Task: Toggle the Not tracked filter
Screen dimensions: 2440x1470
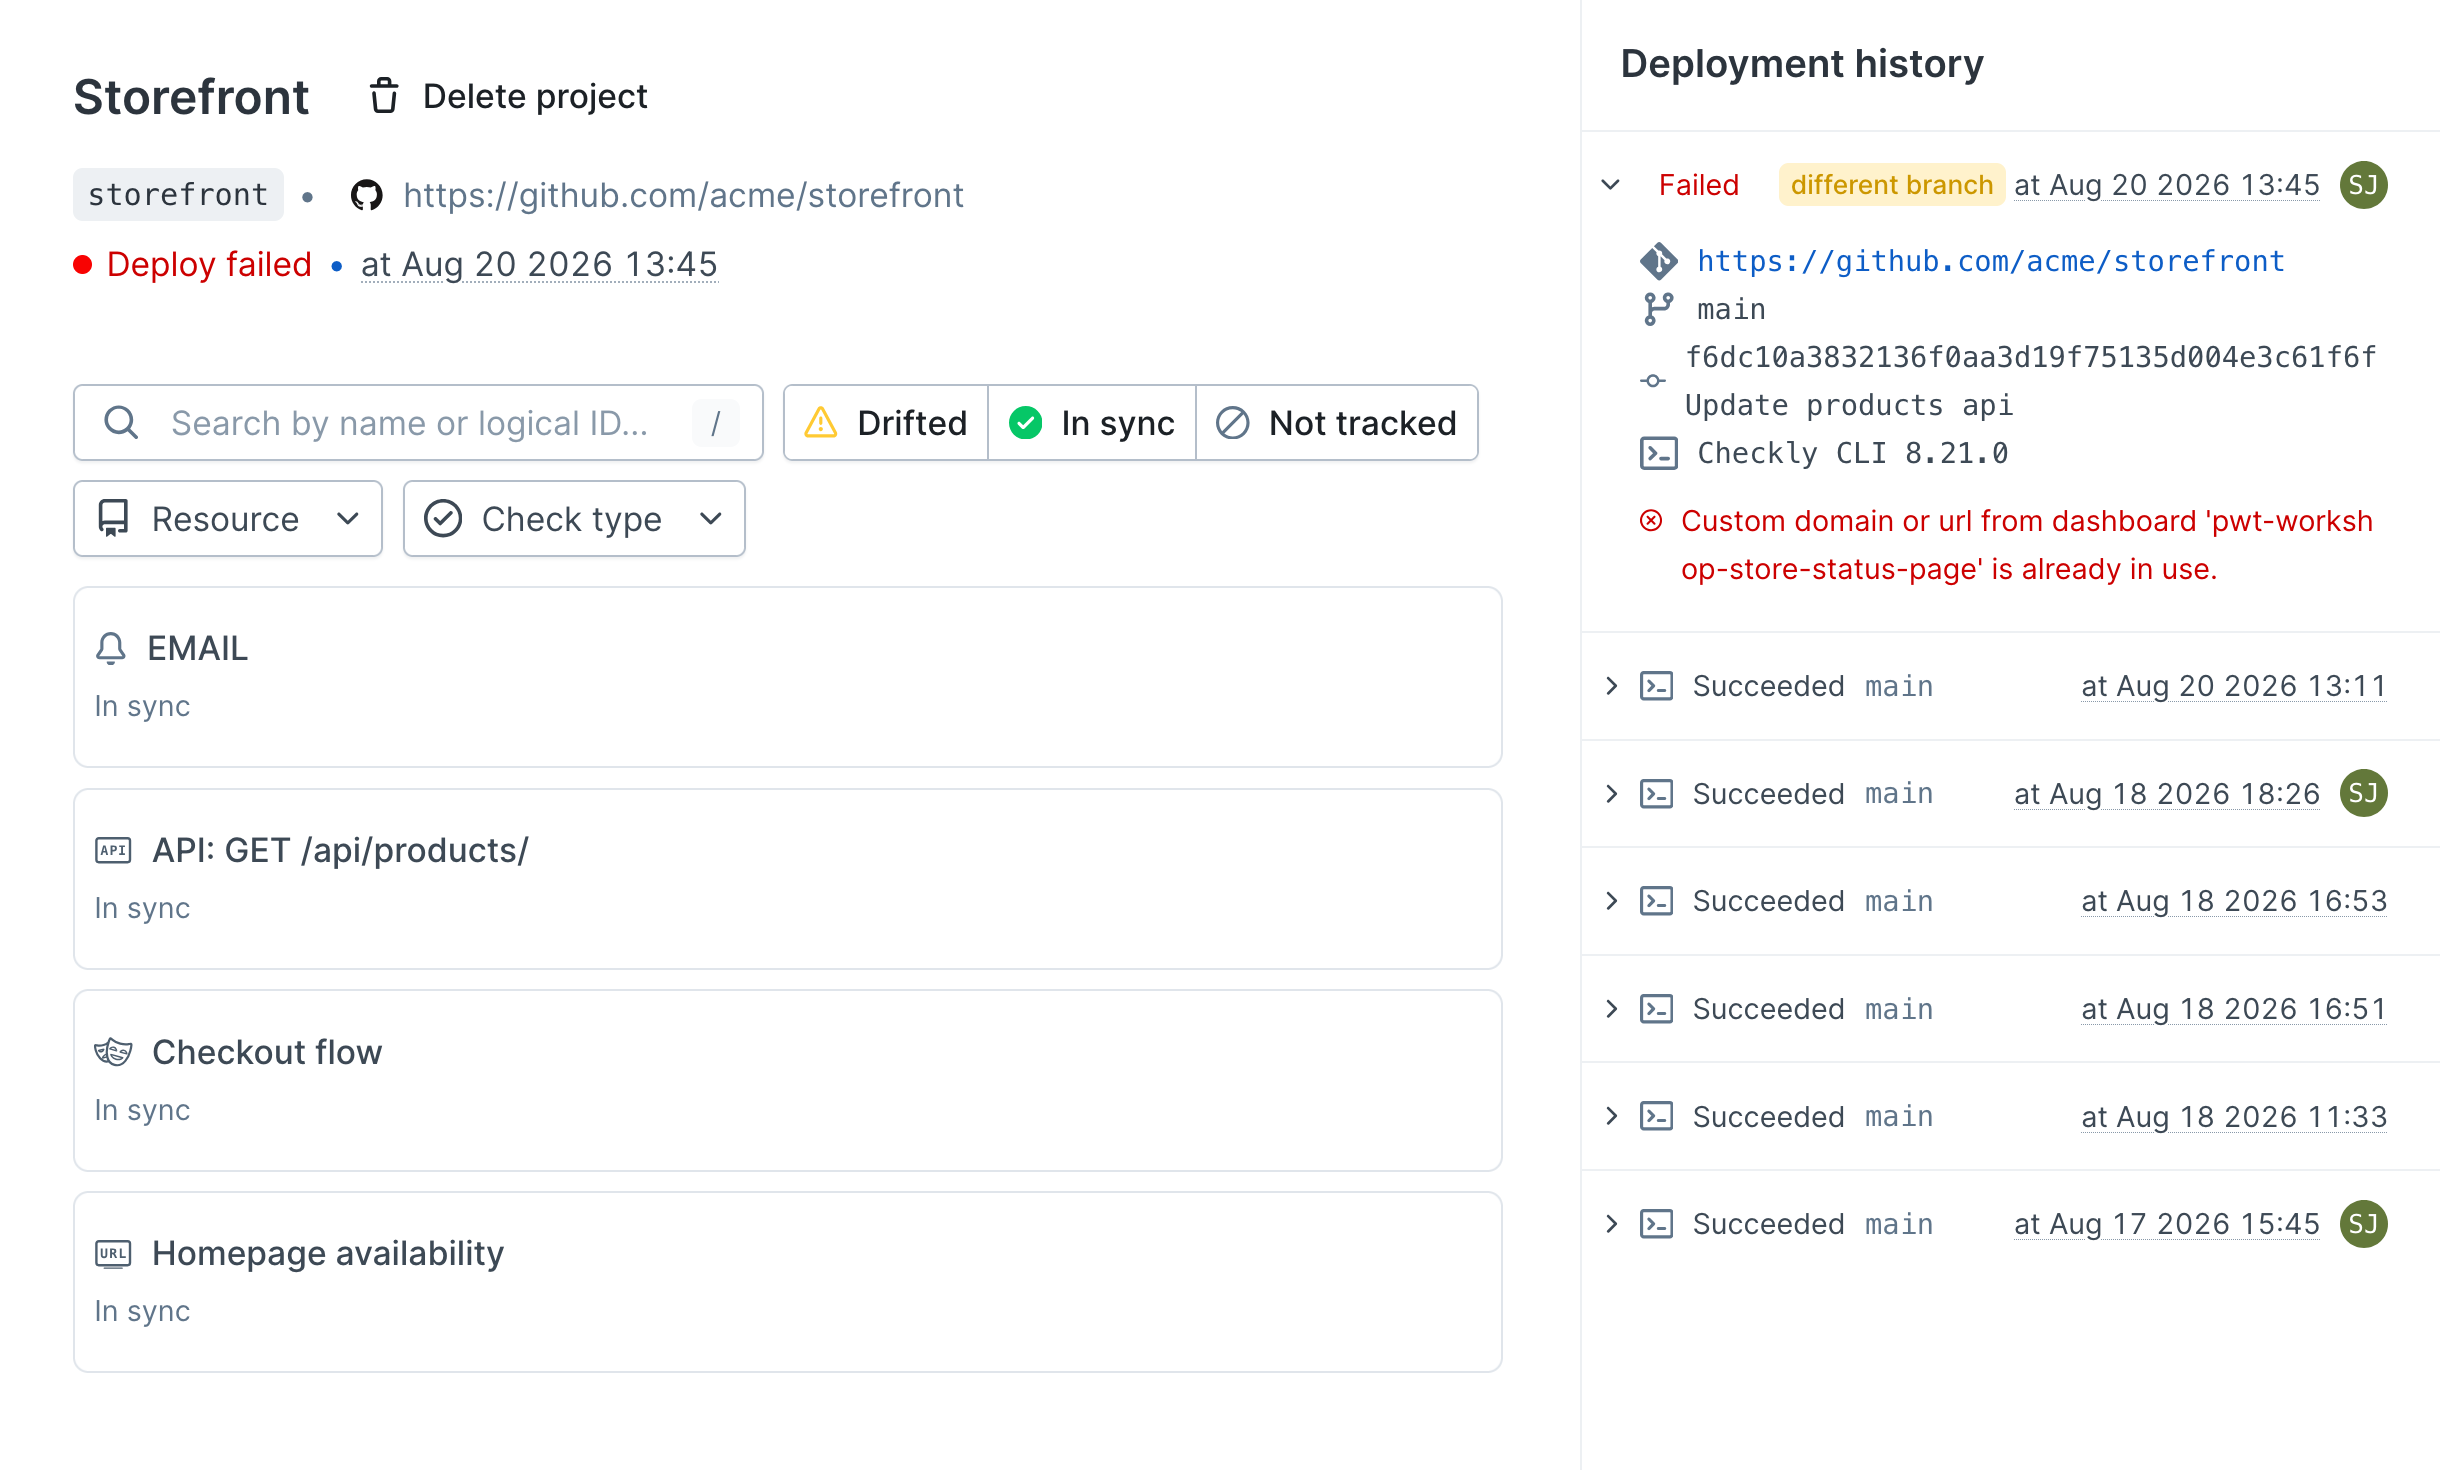Action: pyautogui.click(x=1337, y=422)
